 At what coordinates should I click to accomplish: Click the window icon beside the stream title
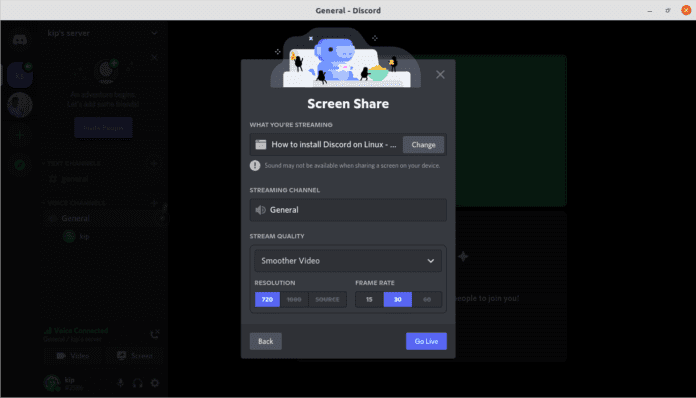[261, 145]
